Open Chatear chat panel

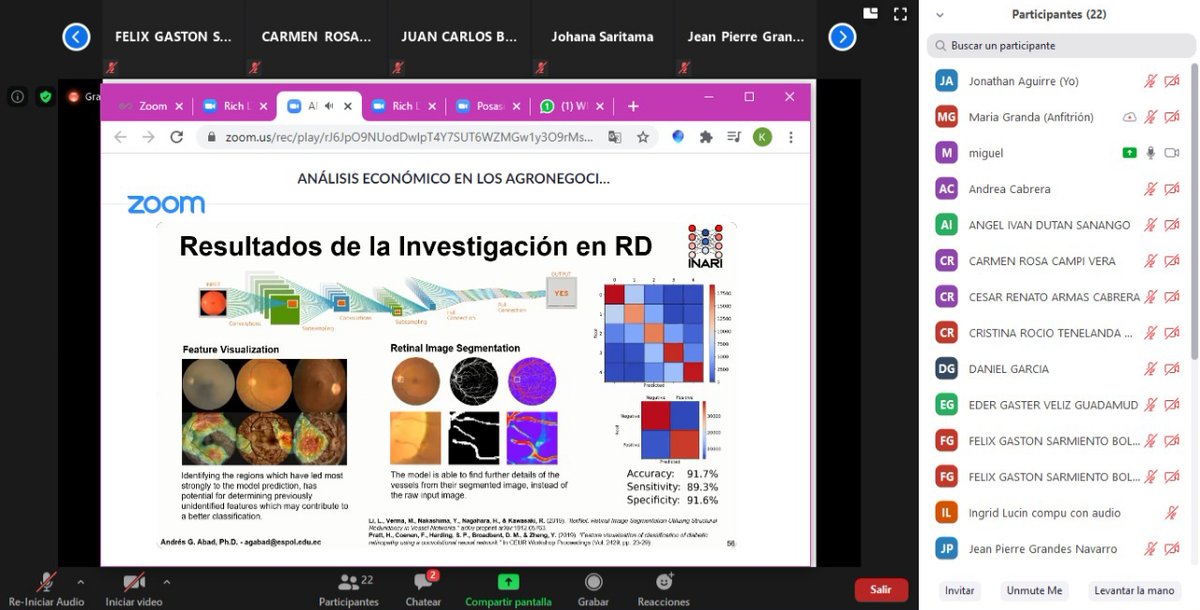tap(423, 588)
